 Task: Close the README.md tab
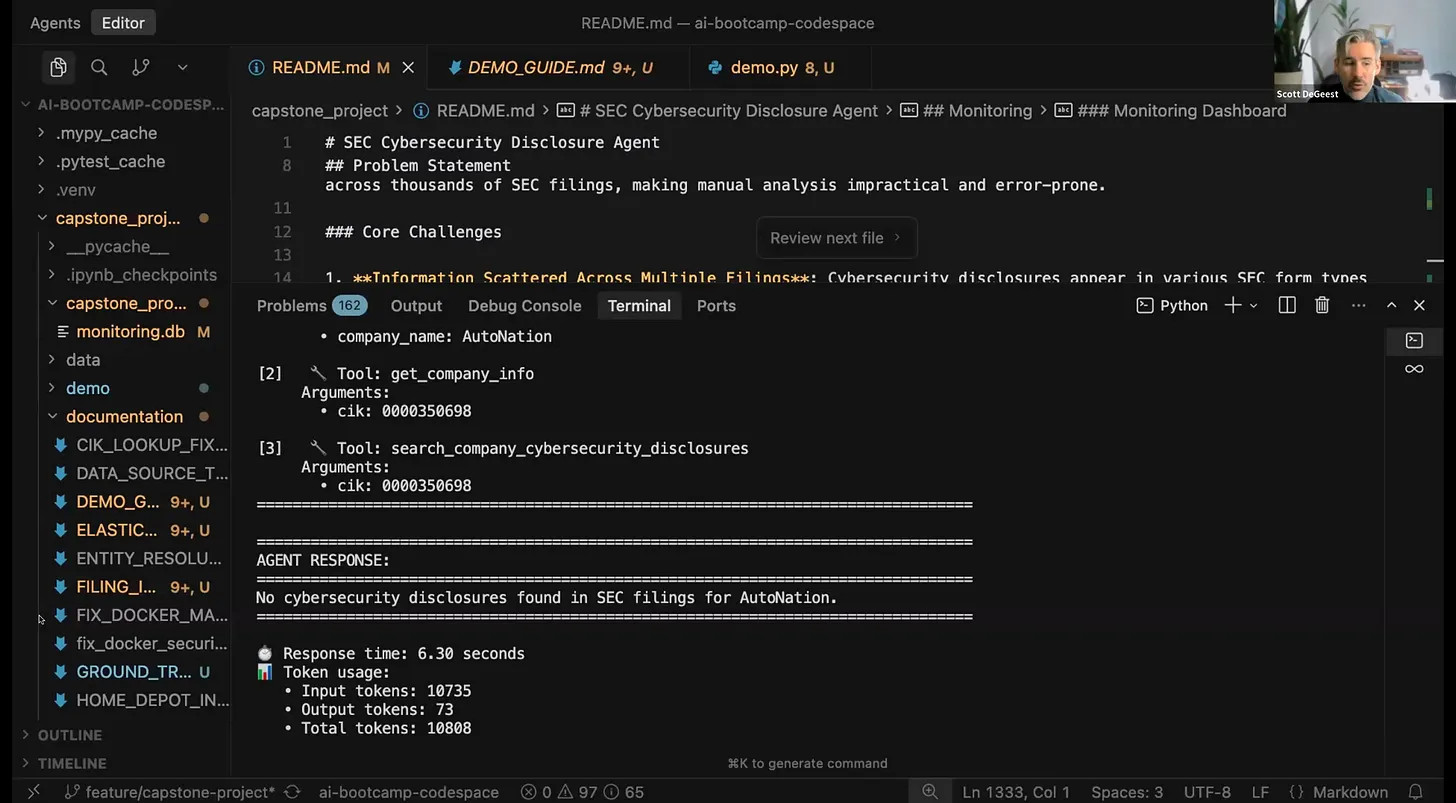point(408,67)
